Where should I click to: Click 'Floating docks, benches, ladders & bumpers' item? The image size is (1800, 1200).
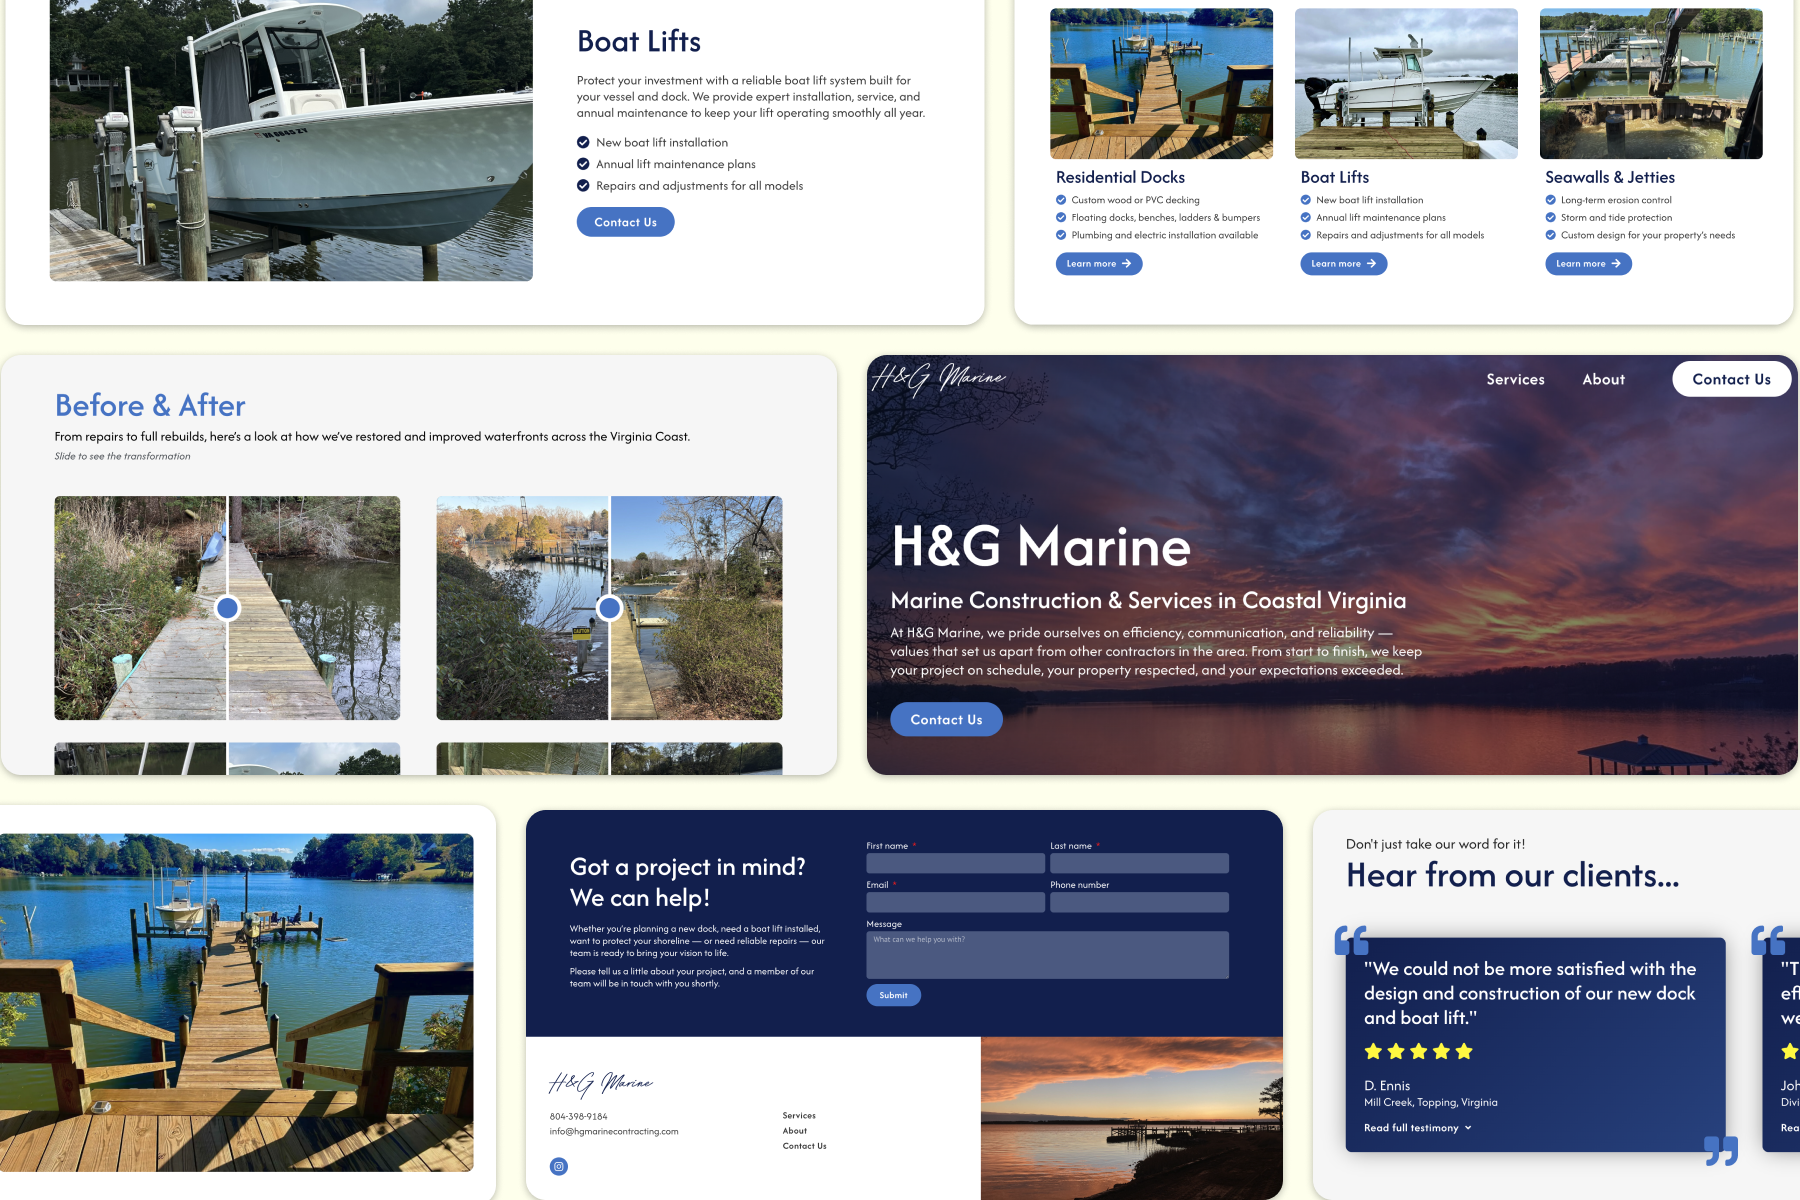[1166, 218]
